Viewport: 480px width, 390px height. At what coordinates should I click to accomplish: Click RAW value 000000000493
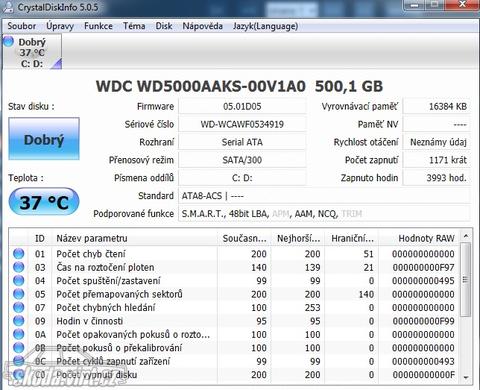click(x=423, y=361)
